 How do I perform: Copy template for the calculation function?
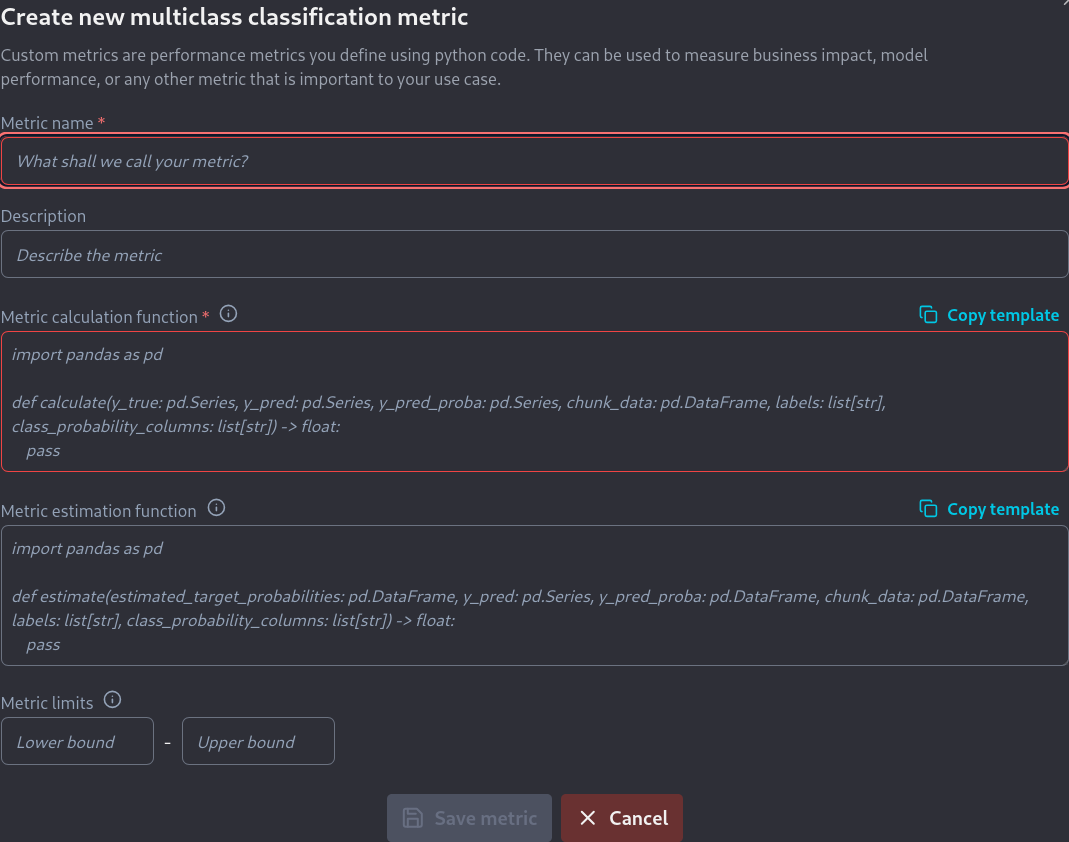[x=989, y=315]
